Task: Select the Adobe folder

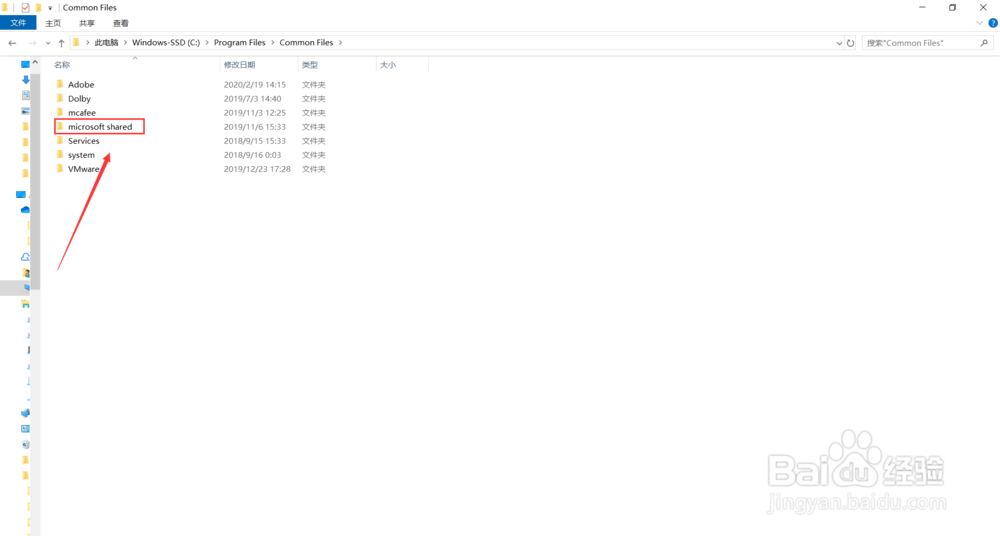Action: (x=81, y=84)
